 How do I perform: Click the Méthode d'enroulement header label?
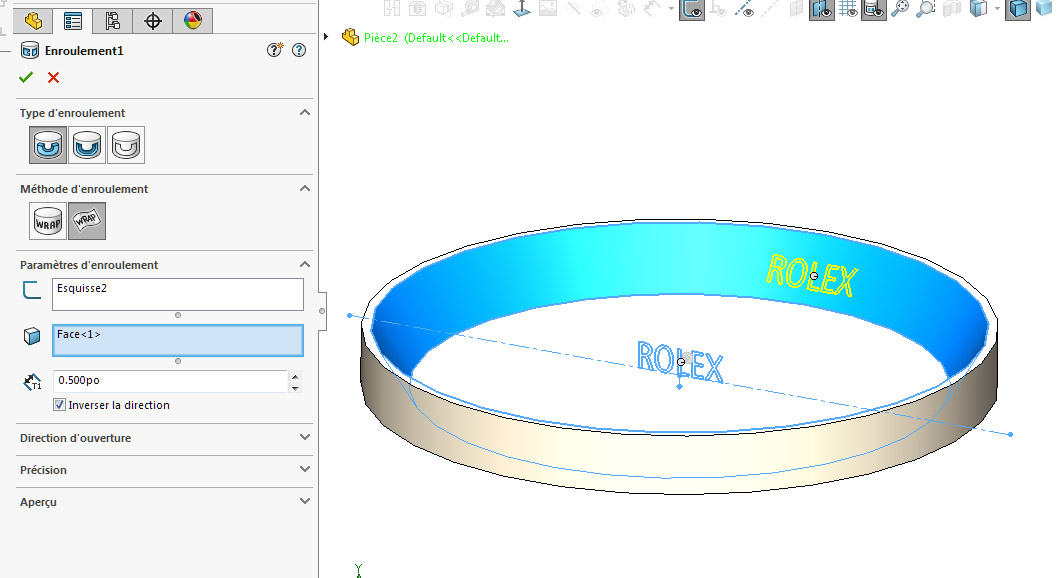coord(84,189)
